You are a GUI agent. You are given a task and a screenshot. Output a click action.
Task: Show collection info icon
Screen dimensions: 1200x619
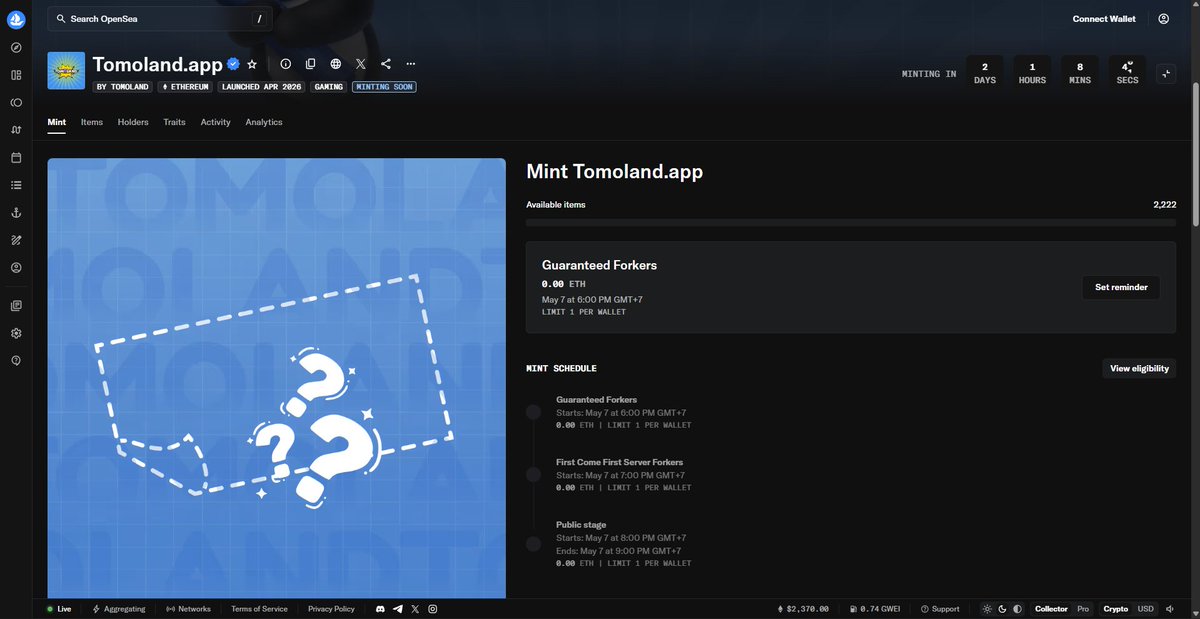[285, 64]
